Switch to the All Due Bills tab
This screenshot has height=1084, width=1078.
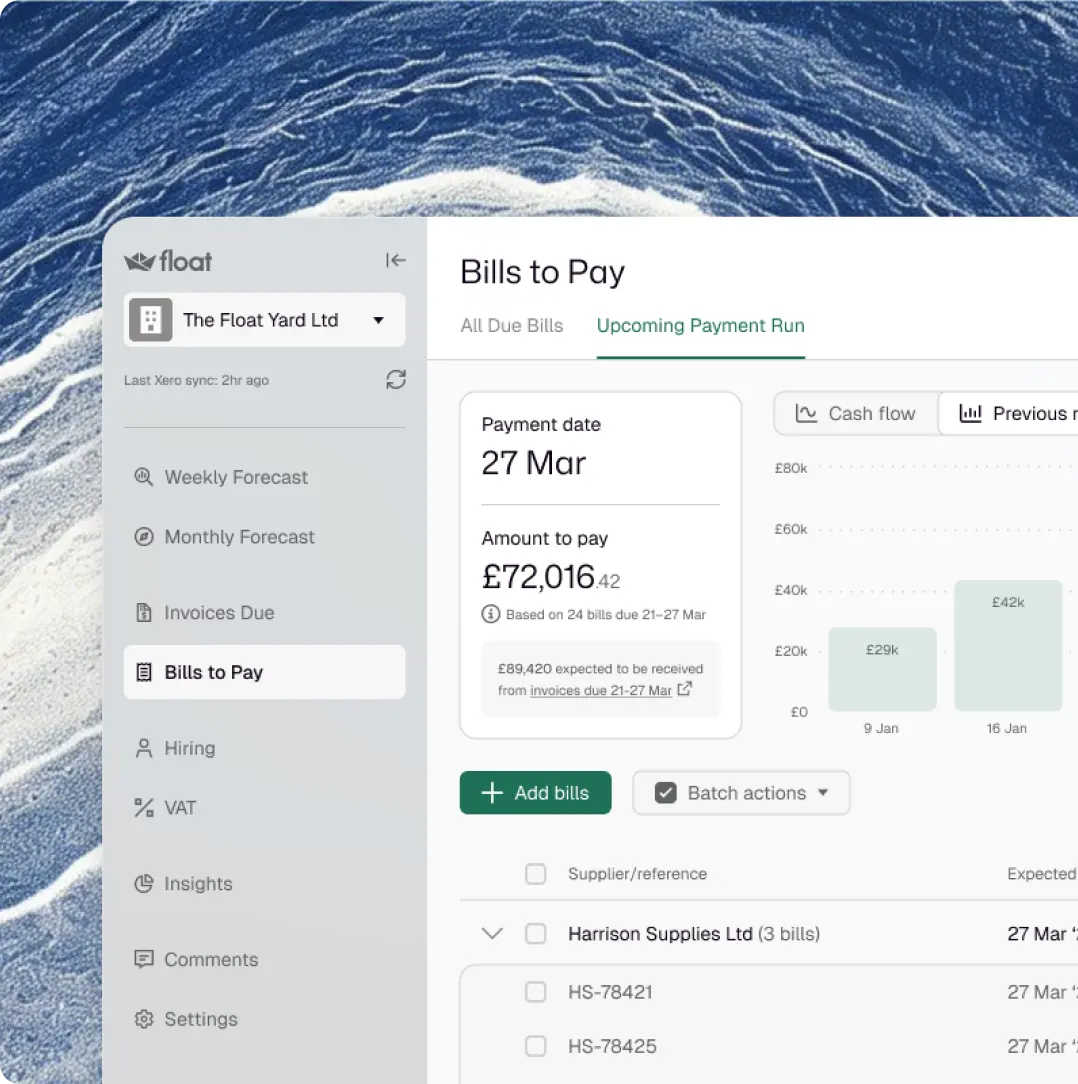point(512,326)
